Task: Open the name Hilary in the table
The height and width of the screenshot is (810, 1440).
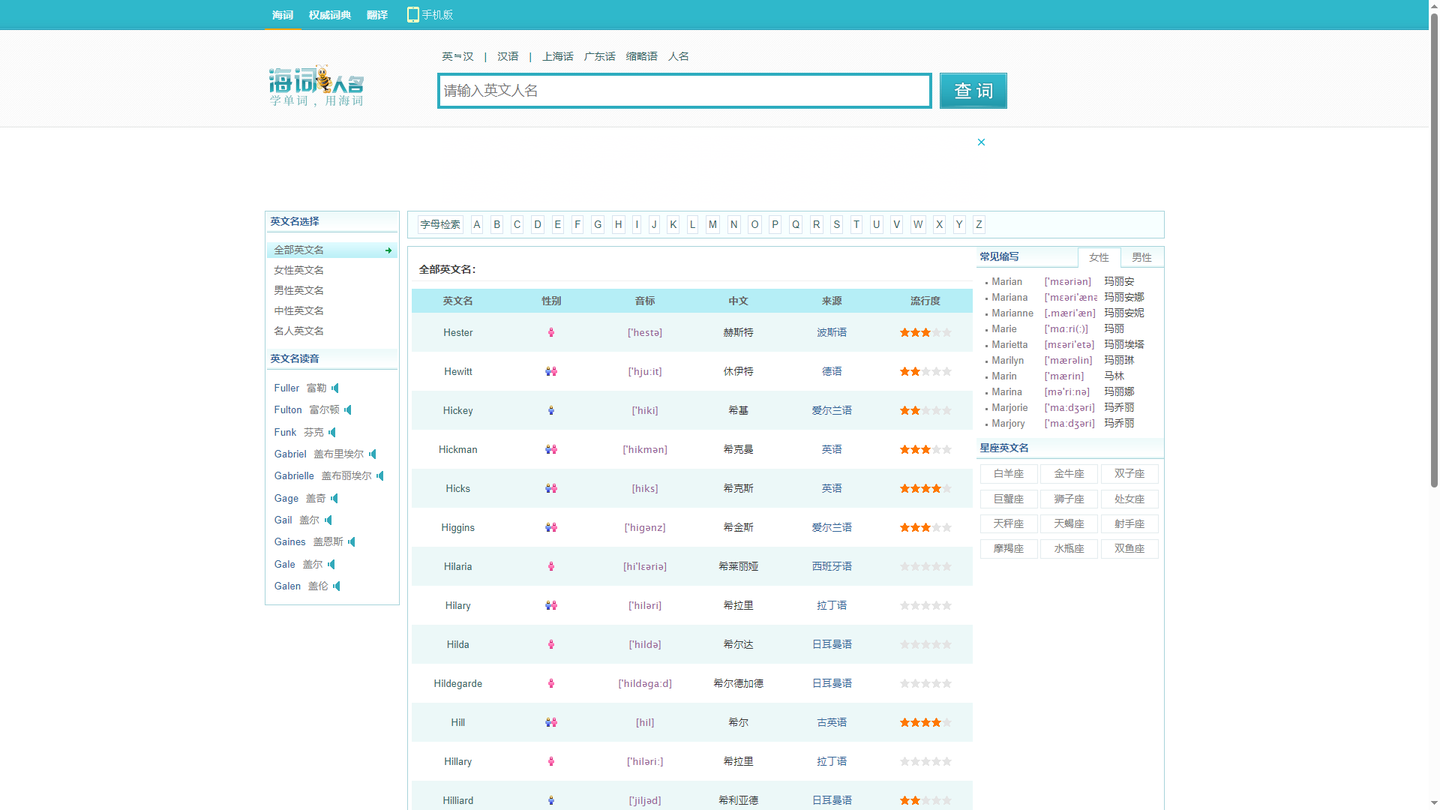Action: point(458,605)
